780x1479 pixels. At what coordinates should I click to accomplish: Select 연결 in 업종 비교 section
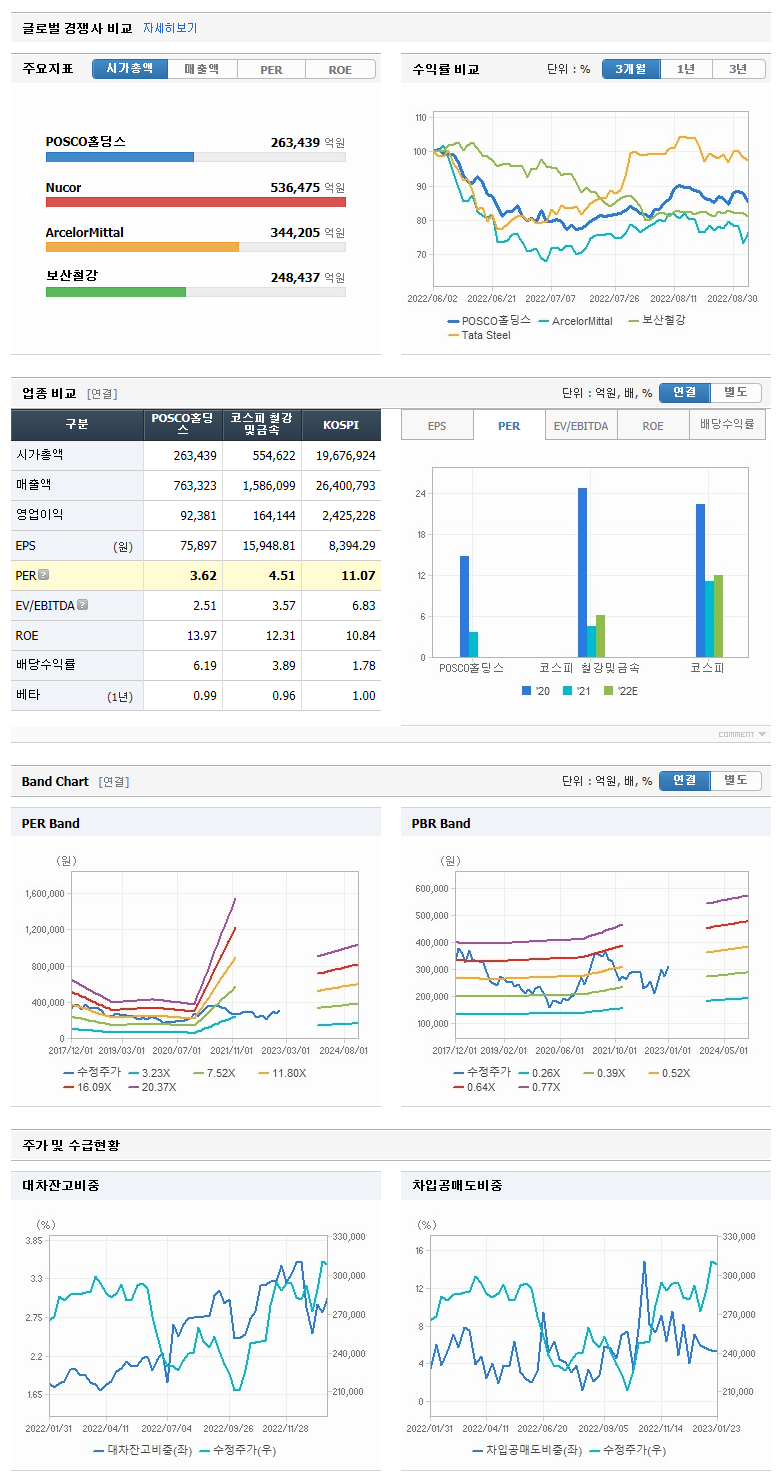click(685, 392)
